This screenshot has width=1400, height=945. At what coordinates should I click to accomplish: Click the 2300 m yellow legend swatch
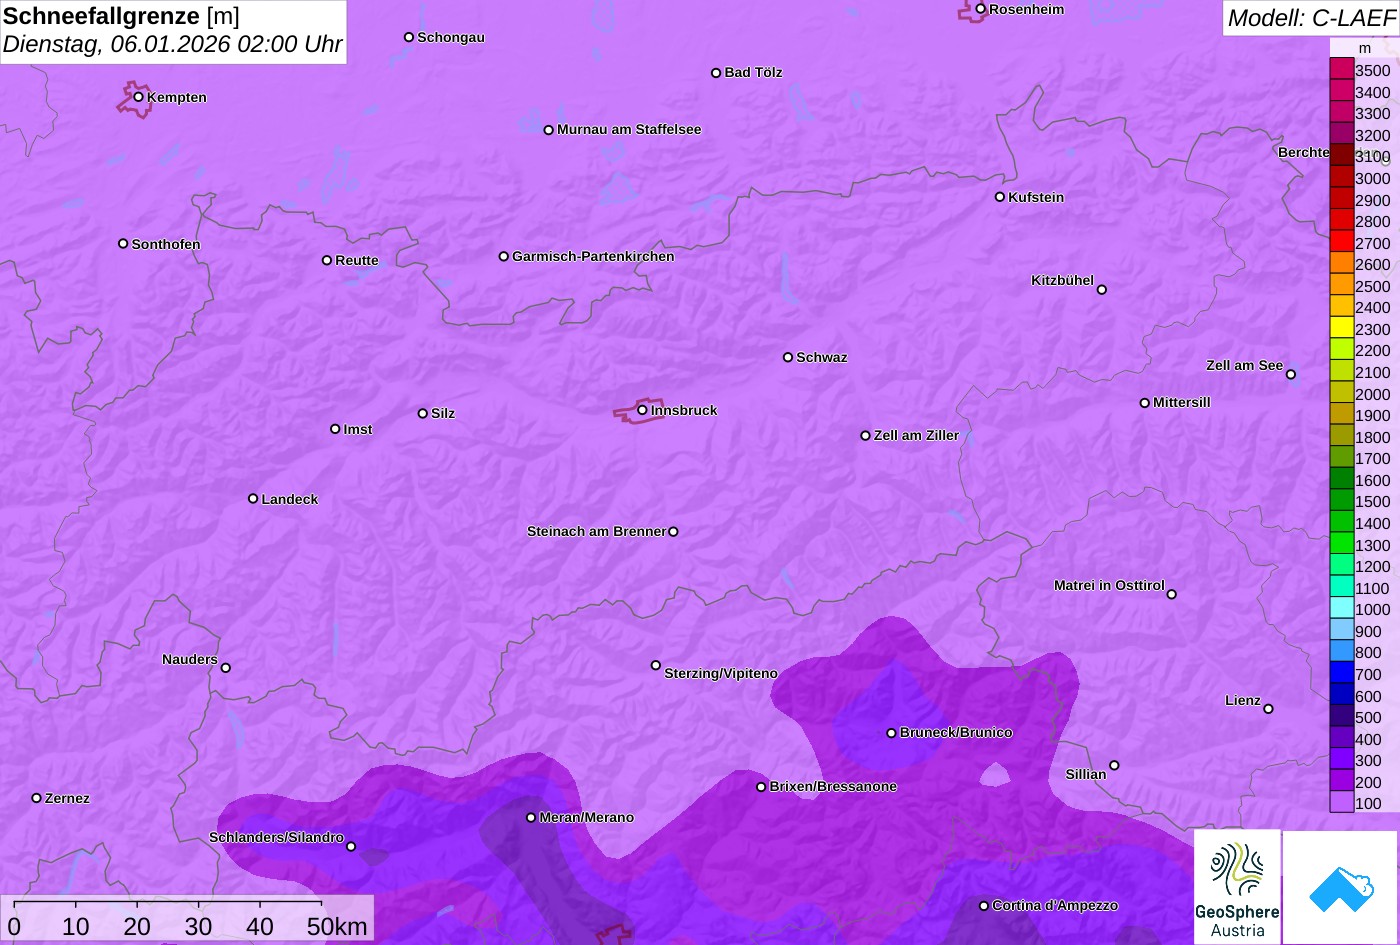(x=1341, y=327)
